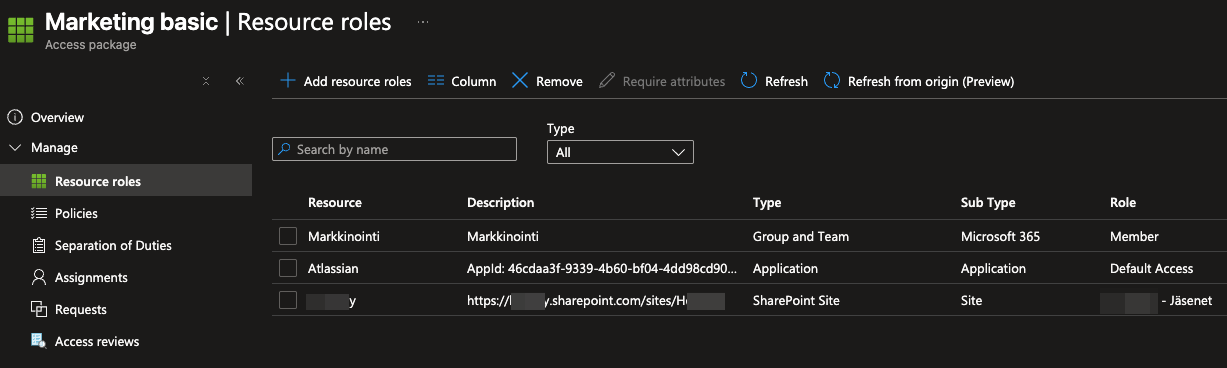Click the up-down sort arrows in sidebar
This screenshot has height=368, width=1227.
(206, 81)
